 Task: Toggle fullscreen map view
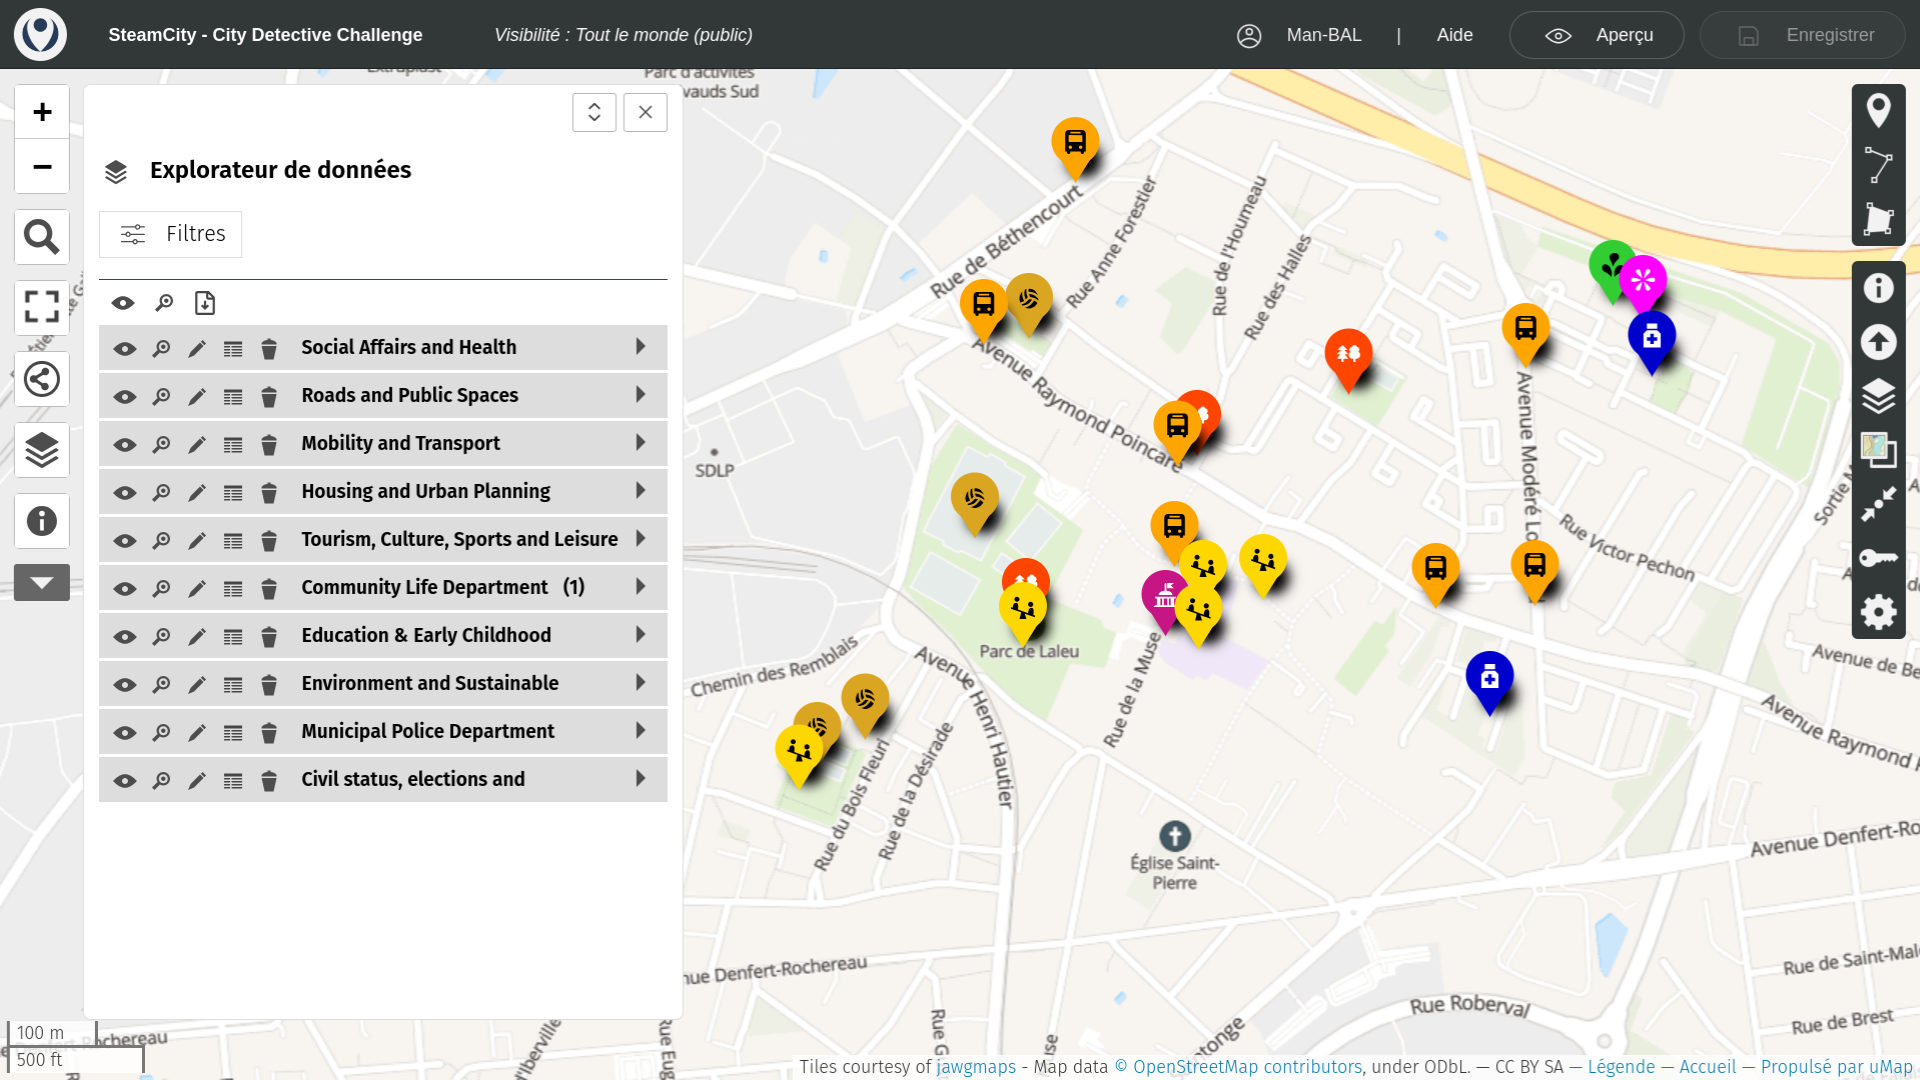(x=42, y=307)
